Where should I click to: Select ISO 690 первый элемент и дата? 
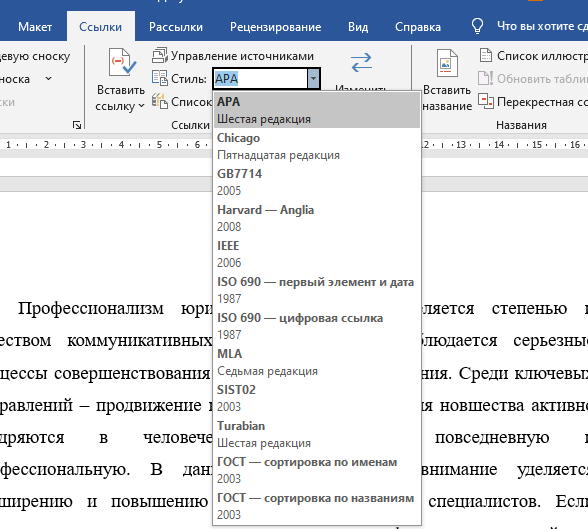point(317,290)
